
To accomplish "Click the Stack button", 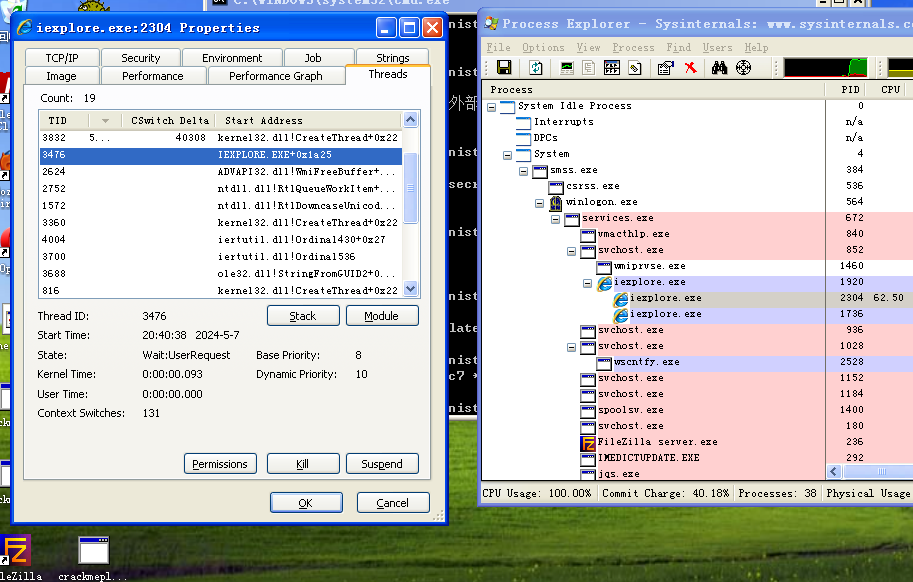I will coord(303,316).
